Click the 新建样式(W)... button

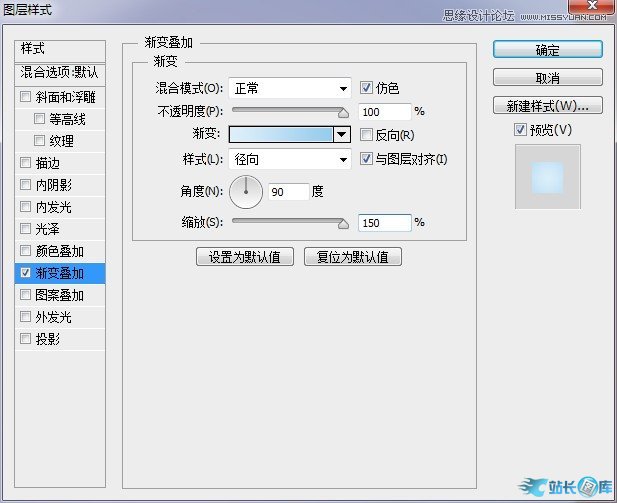pyautogui.click(x=547, y=105)
